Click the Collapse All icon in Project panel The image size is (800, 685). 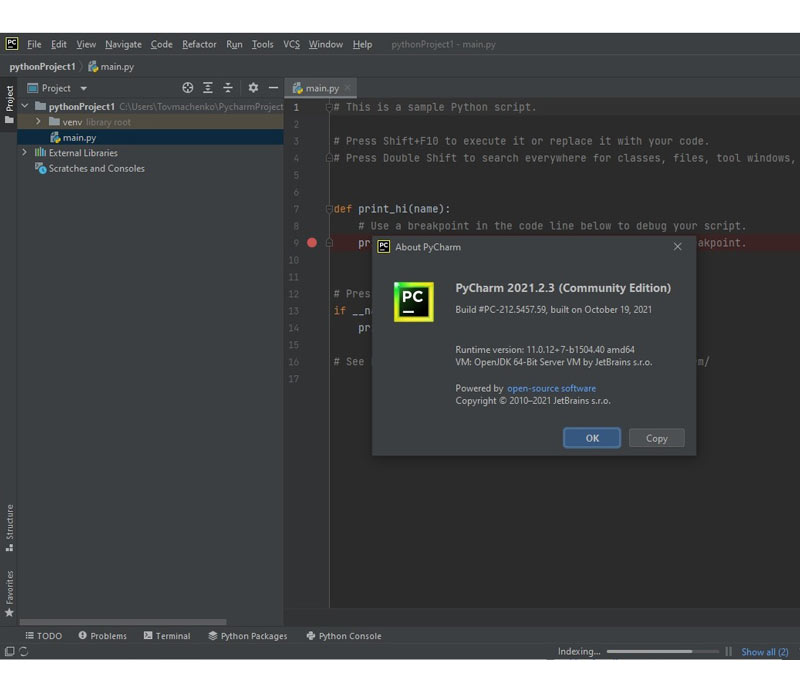[x=228, y=88]
